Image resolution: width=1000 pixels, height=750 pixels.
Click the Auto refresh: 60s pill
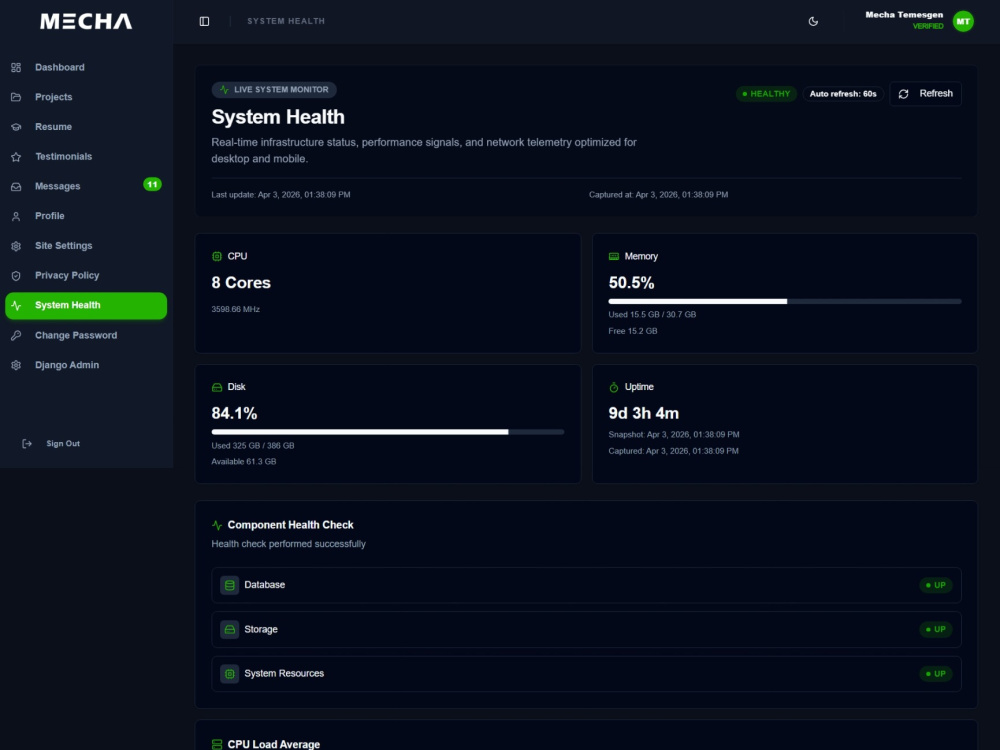tap(843, 94)
